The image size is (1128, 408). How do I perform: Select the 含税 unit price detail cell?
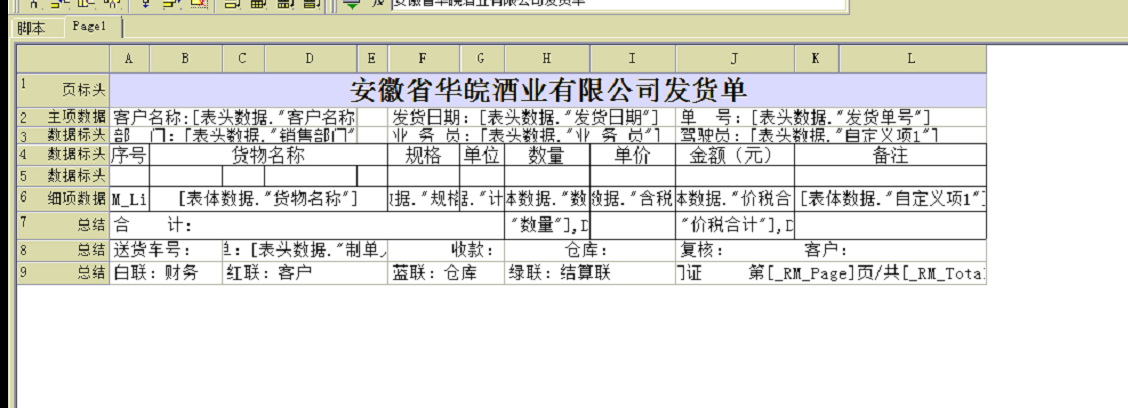[x=632, y=199]
